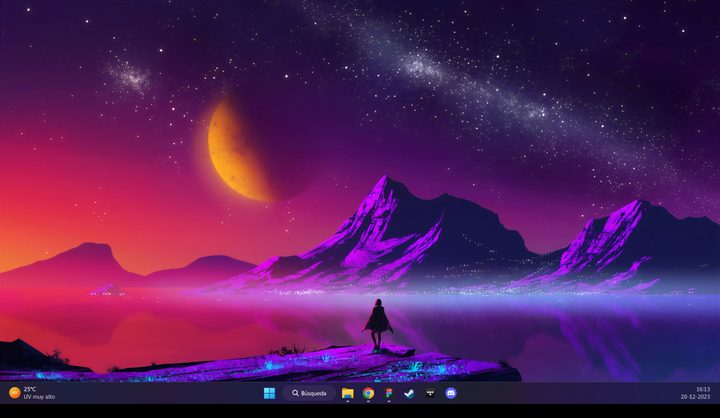Click the Búsqueda search box
The image size is (720, 418).
tap(313, 393)
